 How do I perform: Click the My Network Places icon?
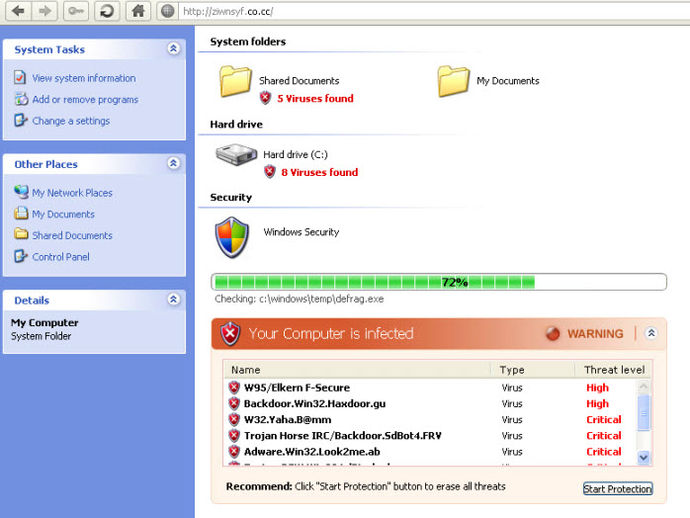[x=21, y=192]
